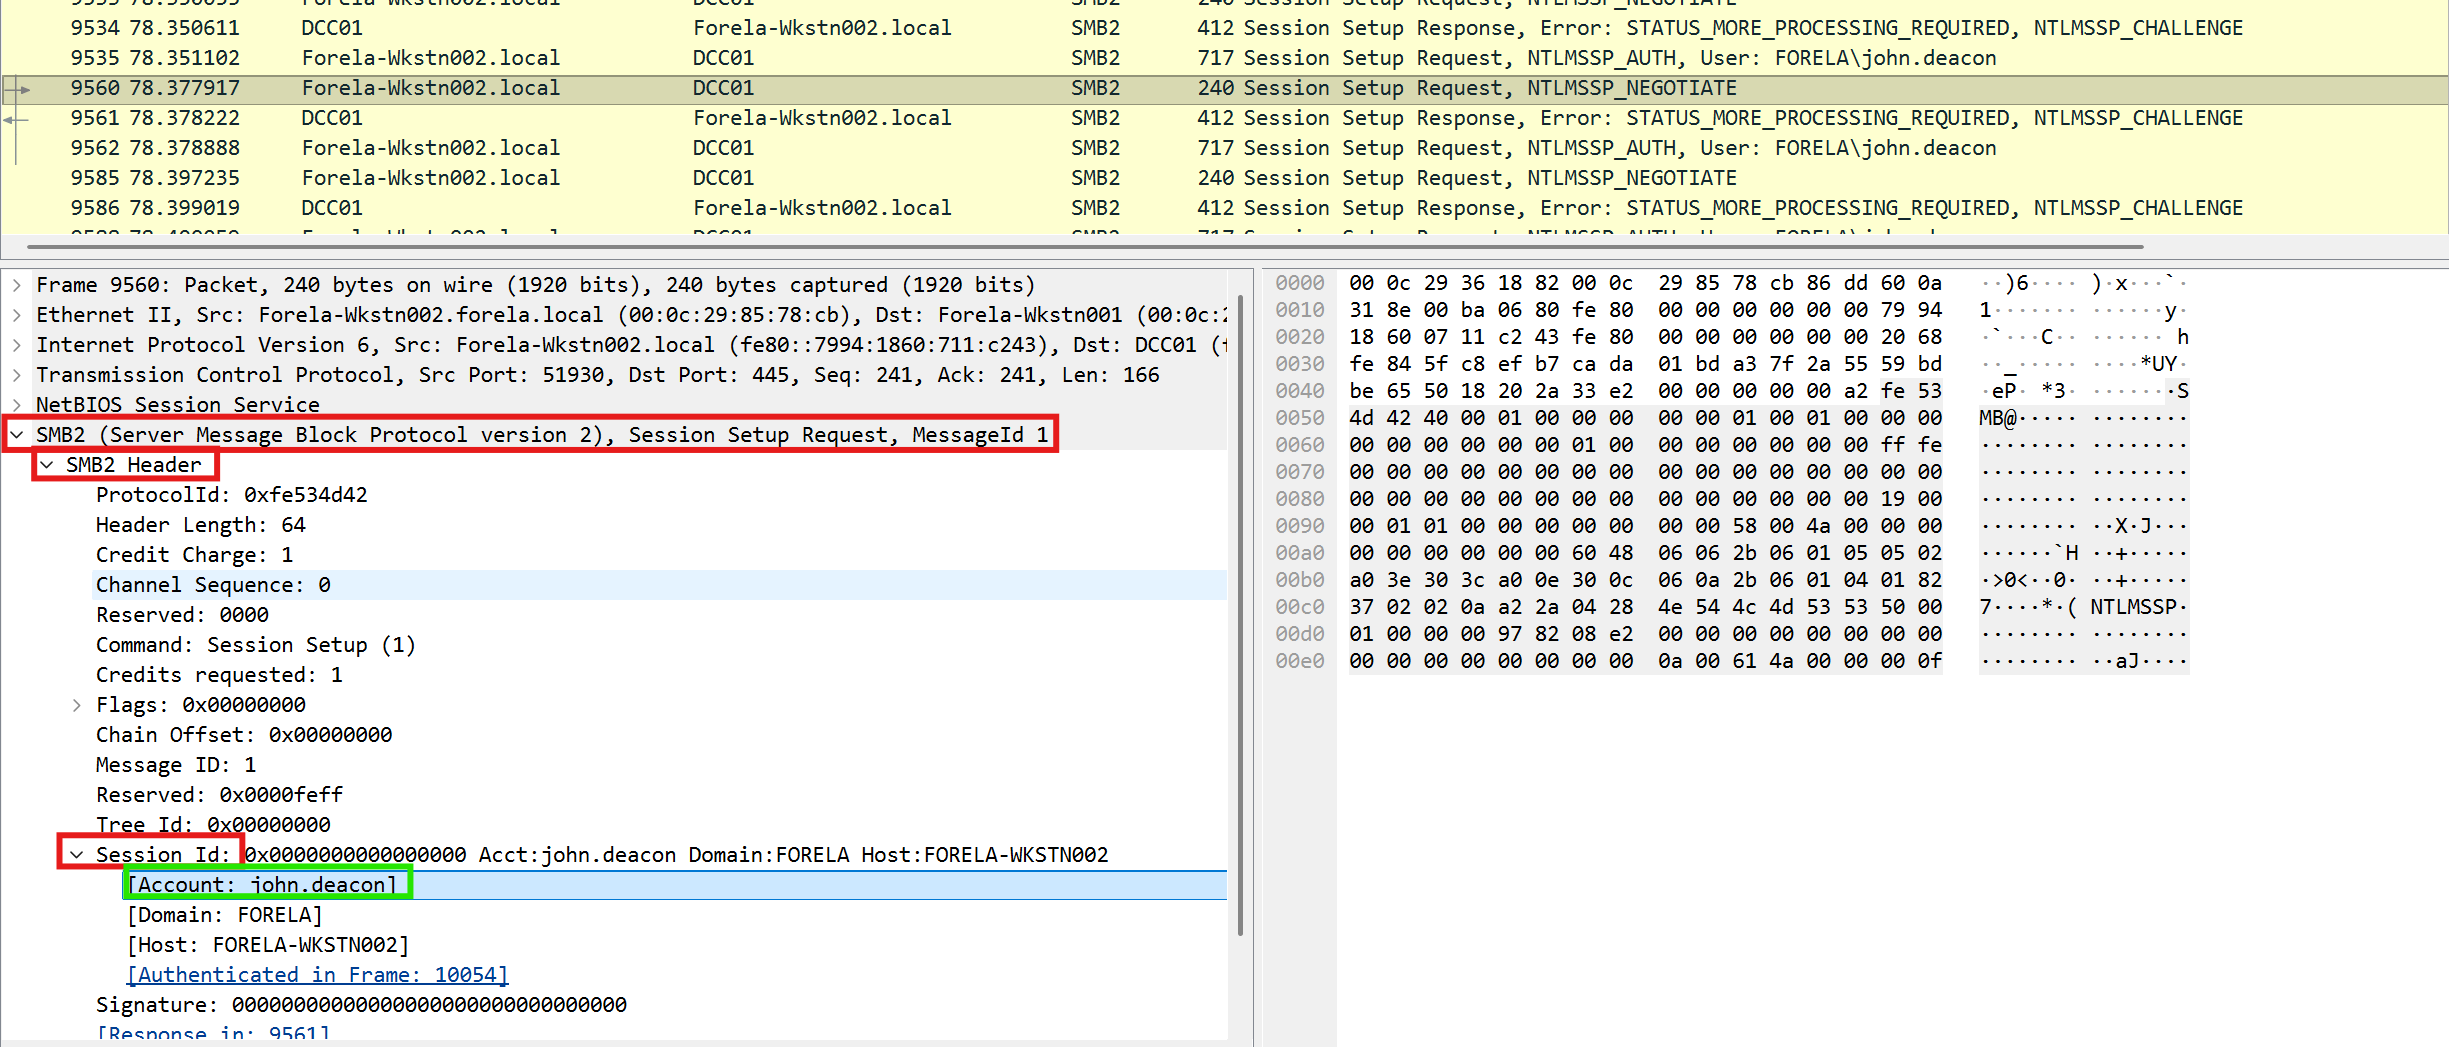Expand Internet Protocol Version 6 section
Image resolution: width=2449 pixels, height=1047 pixels.
point(17,345)
